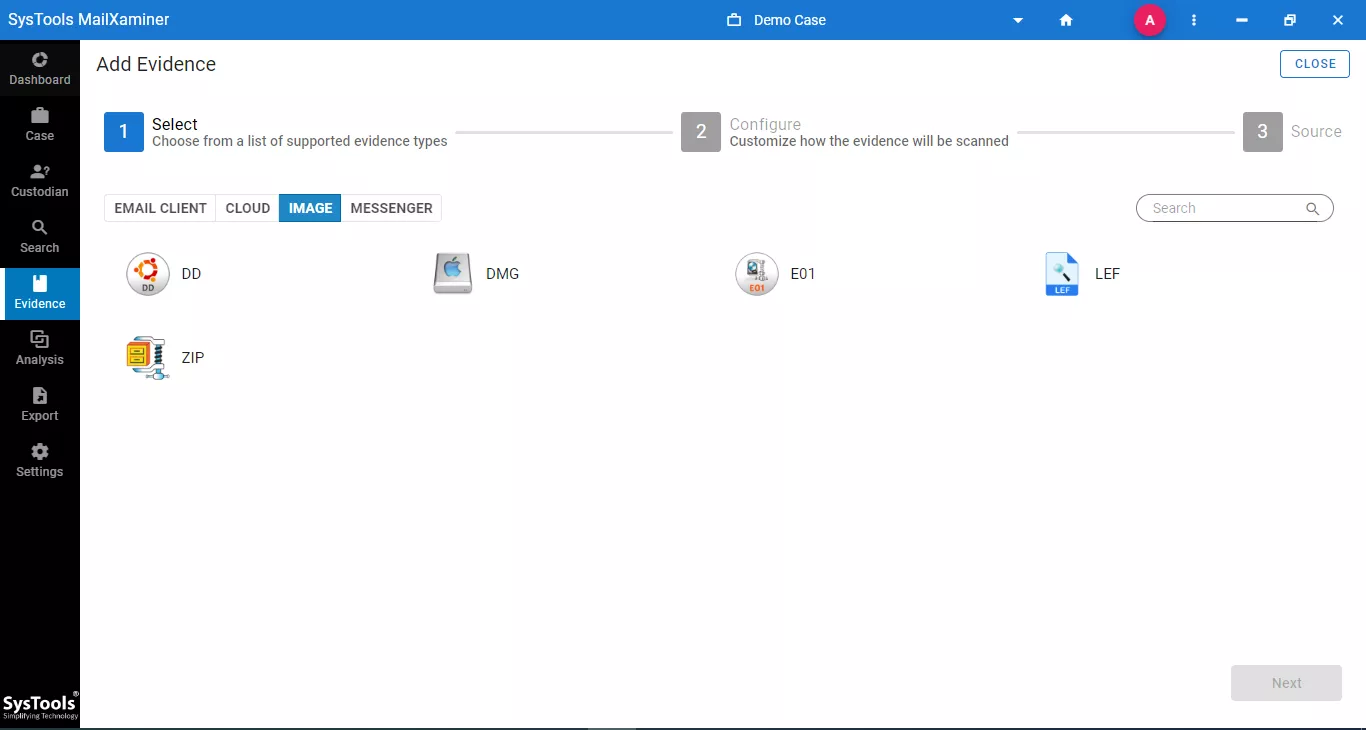Select the DD image type icon
This screenshot has width=1366, height=730.
click(x=148, y=274)
